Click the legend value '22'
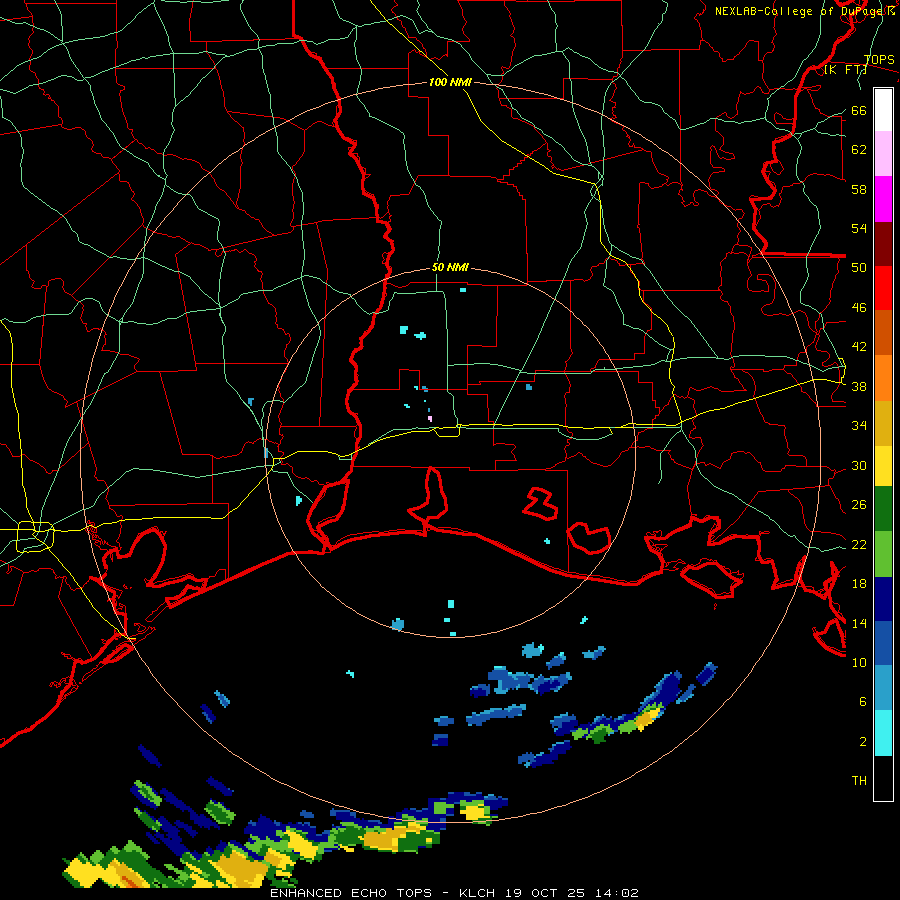900x900 pixels. 859,544
